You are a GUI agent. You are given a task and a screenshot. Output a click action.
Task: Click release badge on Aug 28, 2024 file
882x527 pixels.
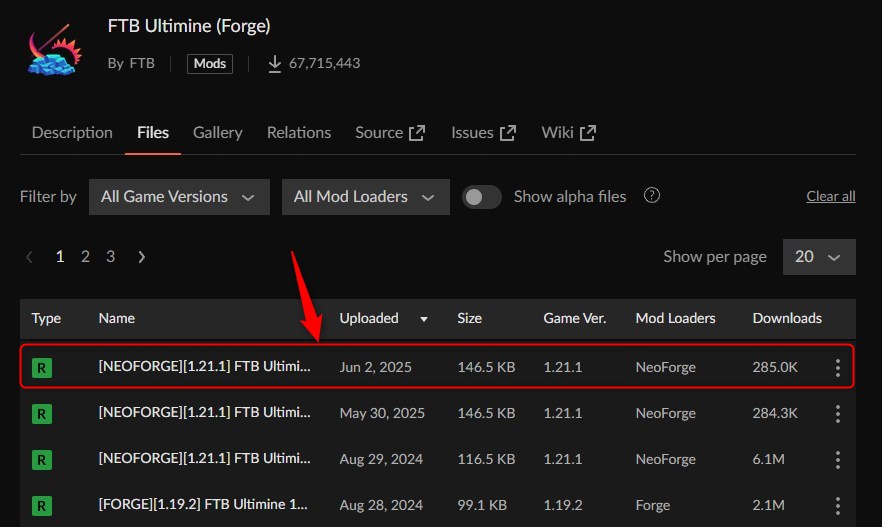coord(42,506)
